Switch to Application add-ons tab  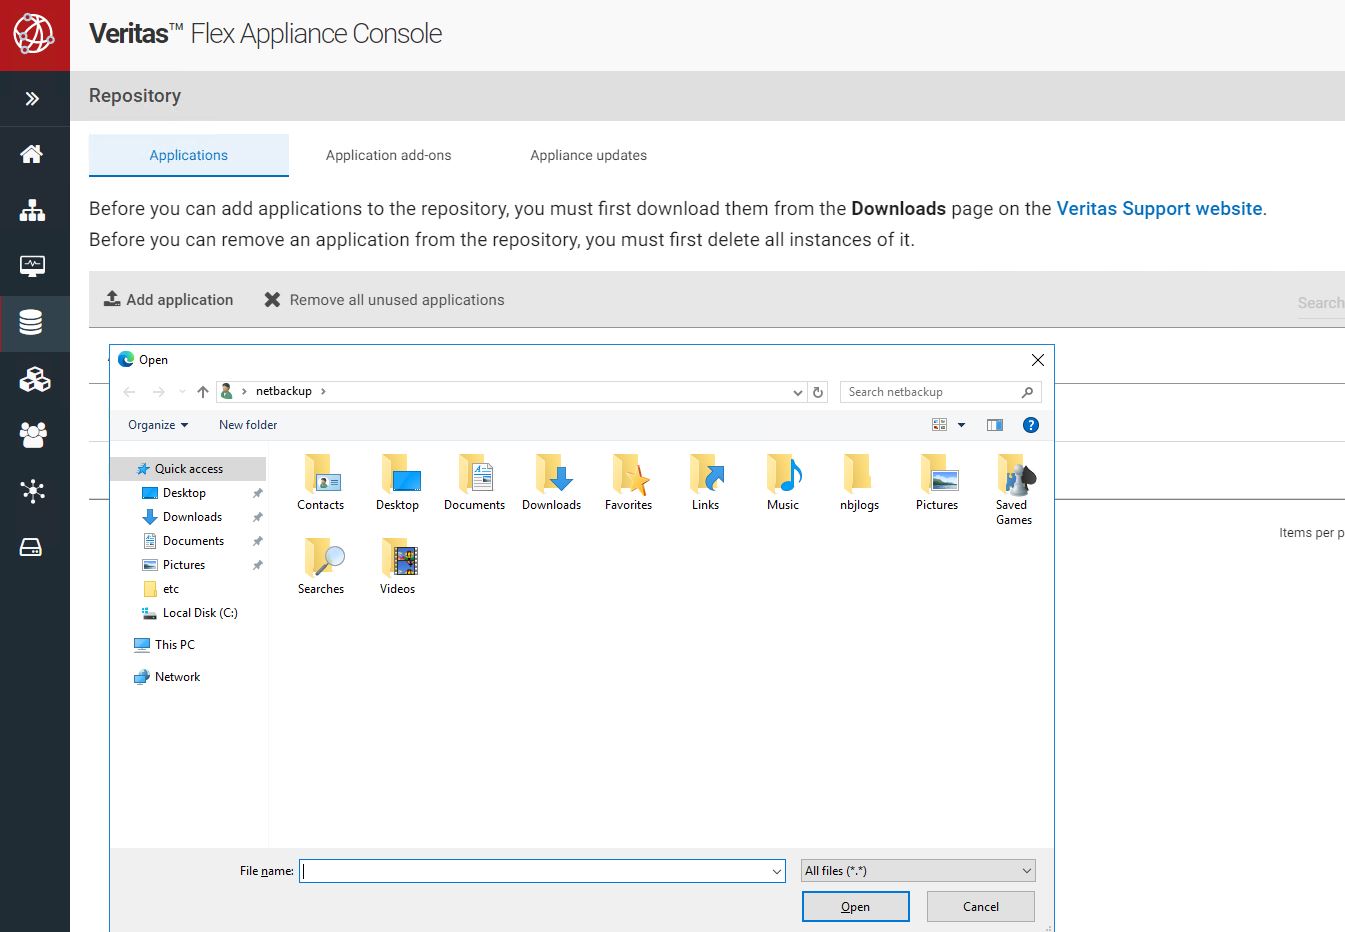tap(388, 155)
